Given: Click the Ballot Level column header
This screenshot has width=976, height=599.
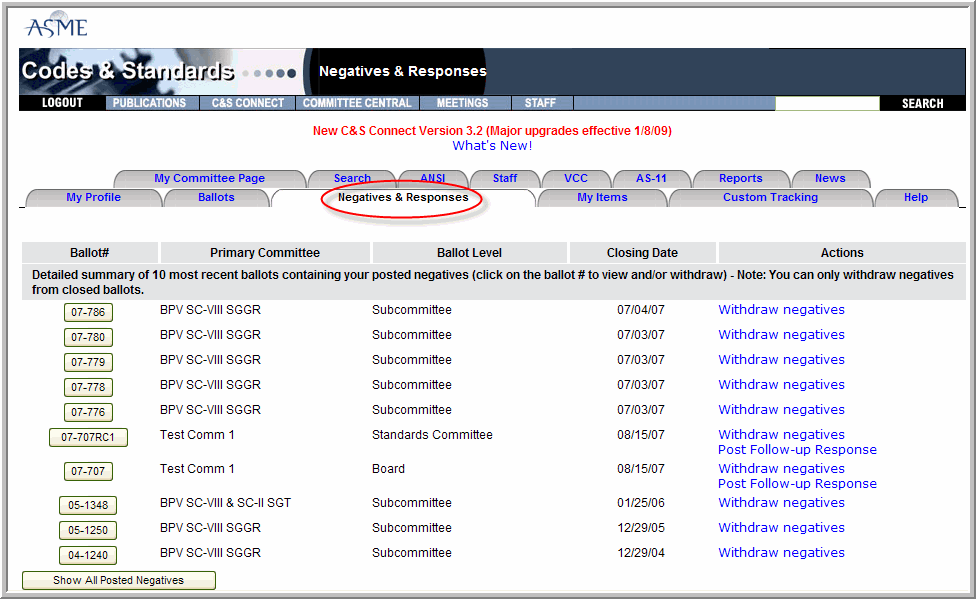Looking at the screenshot, I should (469, 253).
